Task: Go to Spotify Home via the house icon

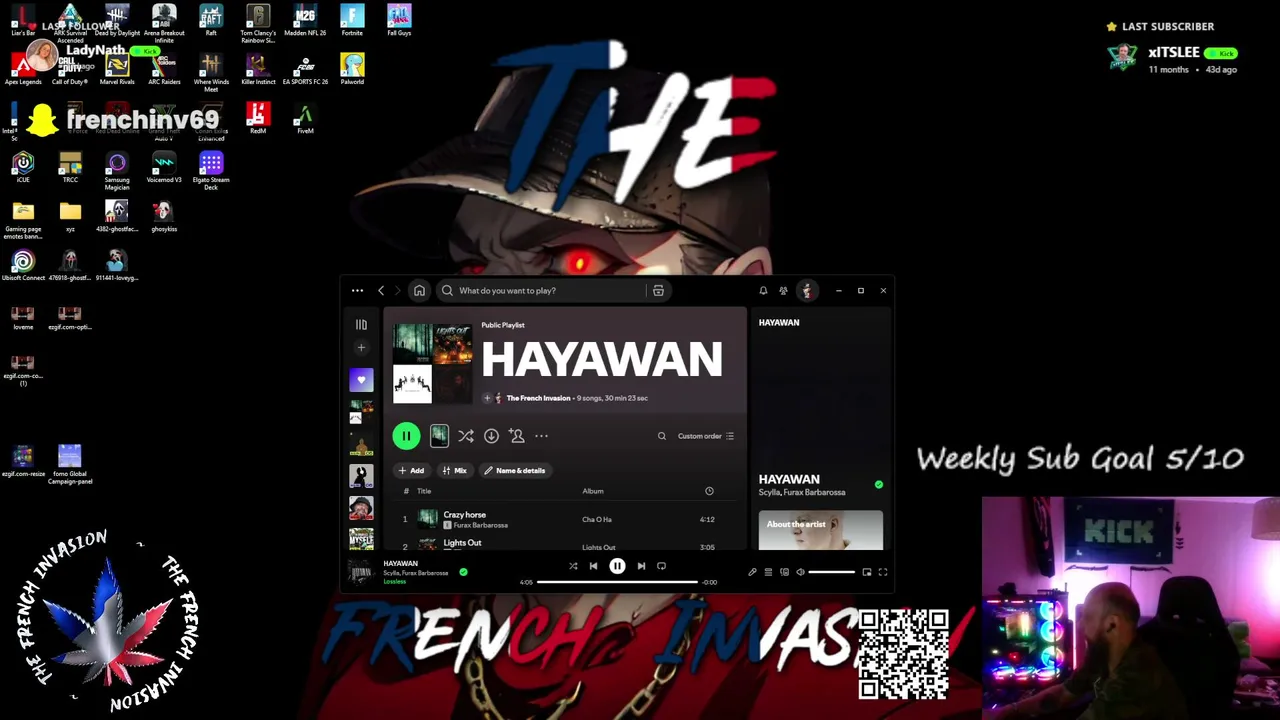Action: (419, 291)
